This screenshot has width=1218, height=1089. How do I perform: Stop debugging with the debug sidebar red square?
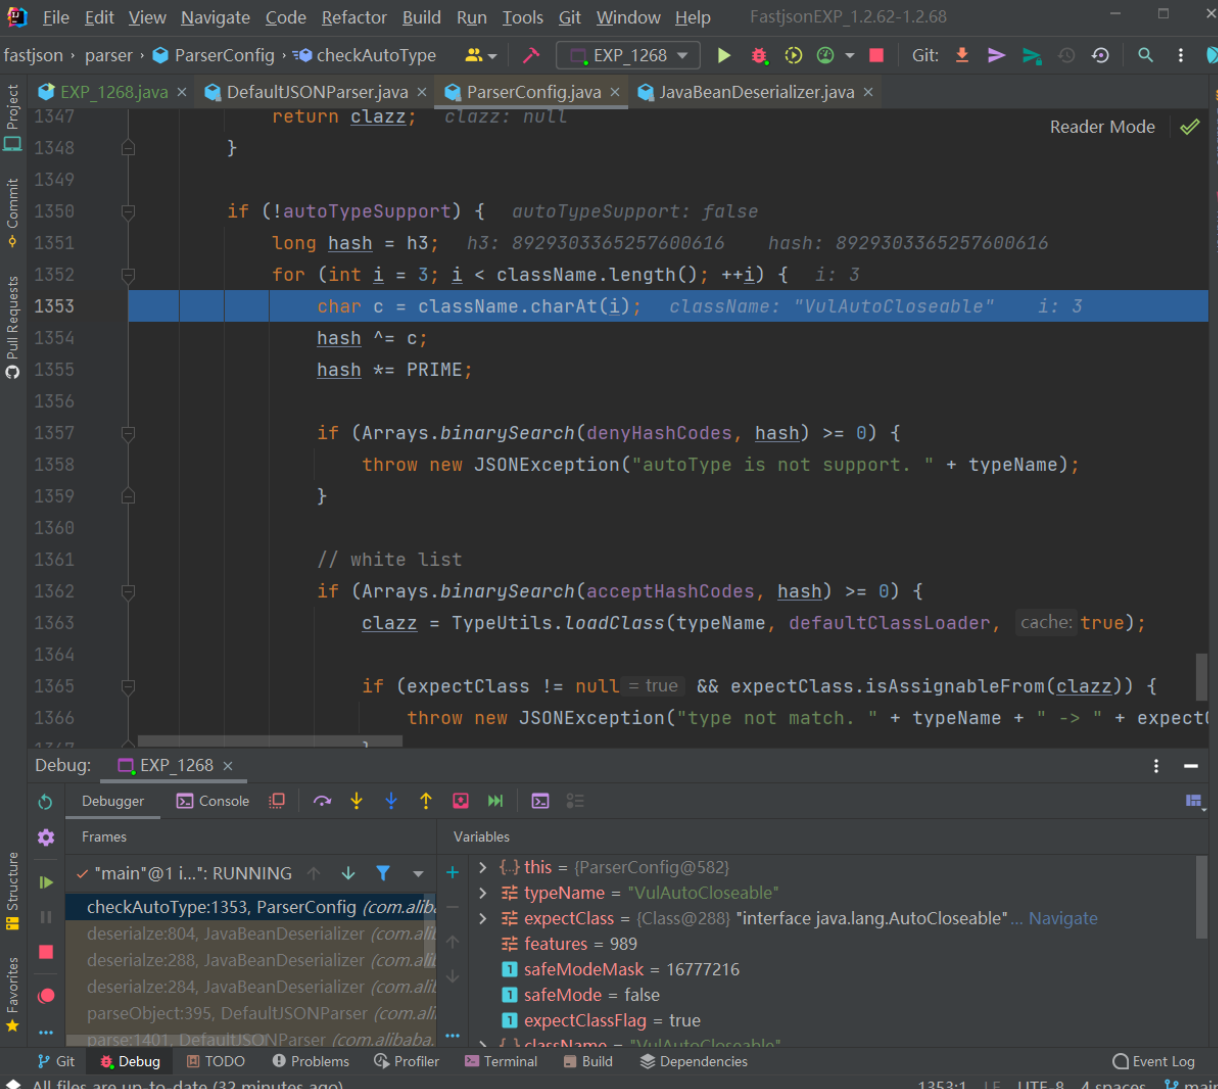pyautogui.click(x=46, y=952)
